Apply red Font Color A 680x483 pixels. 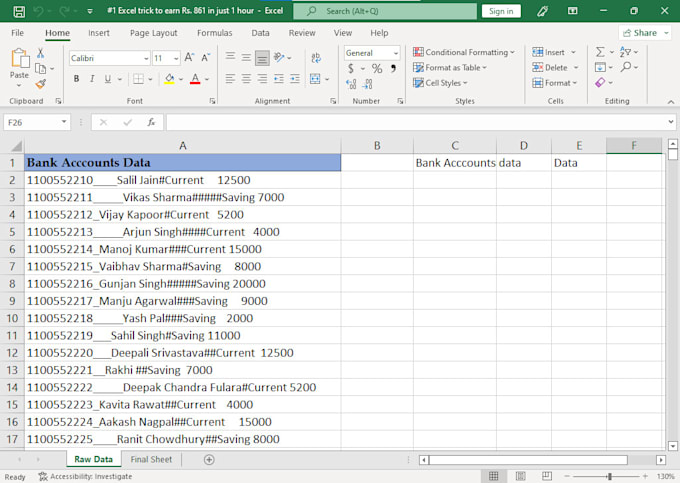tap(195, 79)
